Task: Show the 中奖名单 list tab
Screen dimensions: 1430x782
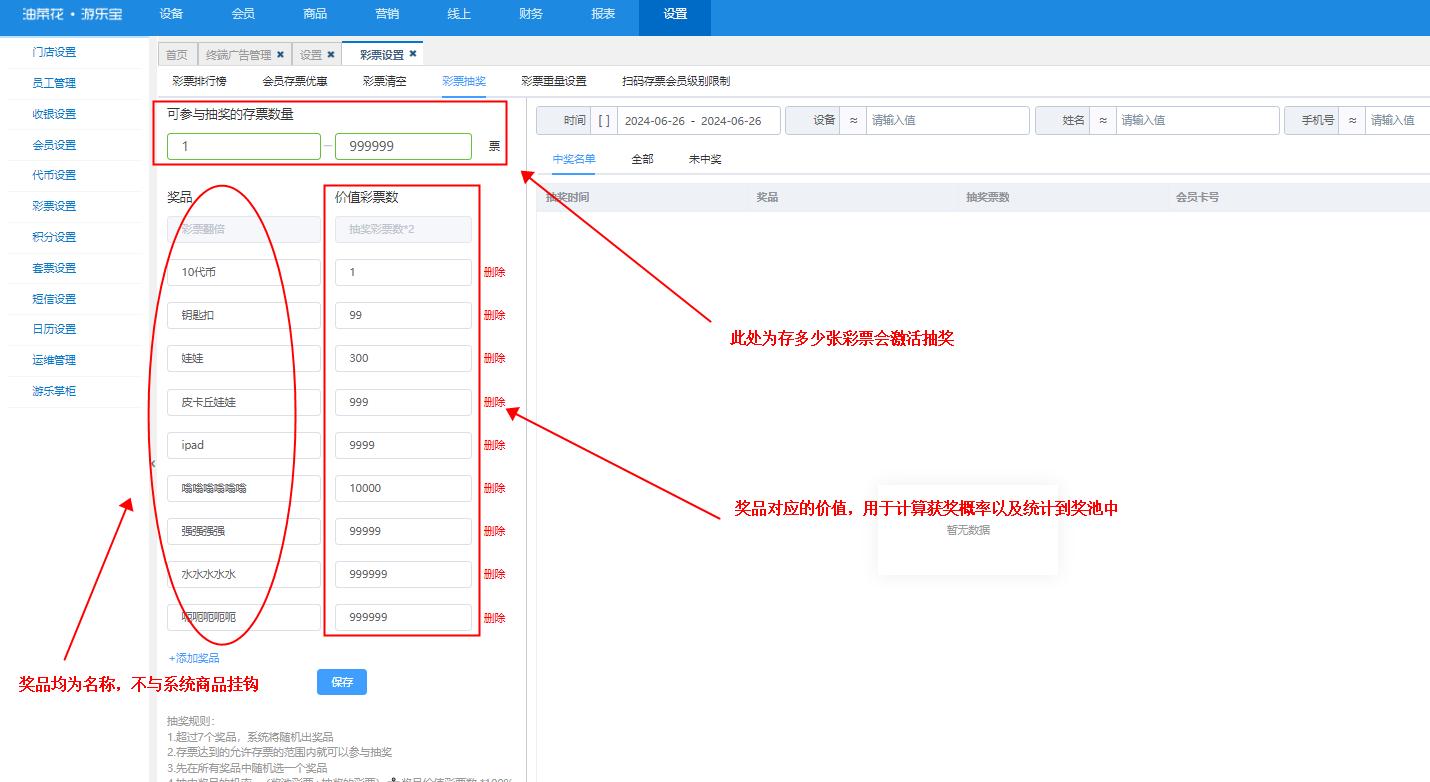Action: pos(574,159)
